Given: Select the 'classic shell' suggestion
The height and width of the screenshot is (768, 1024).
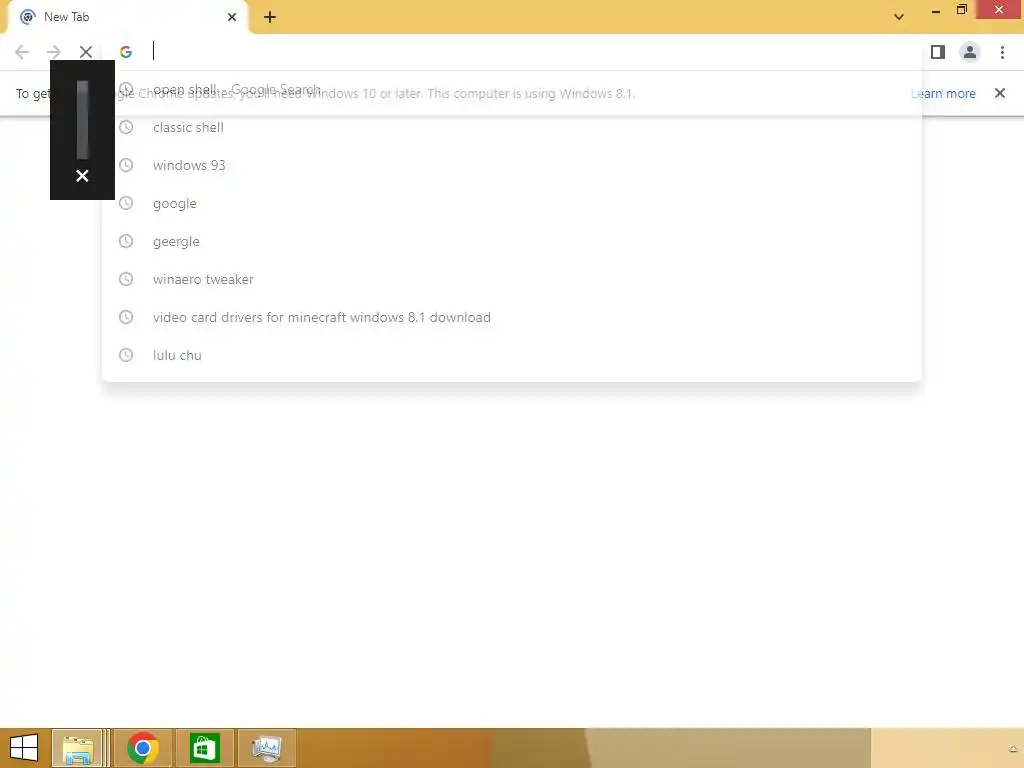Looking at the screenshot, I should tap(511, 127).
